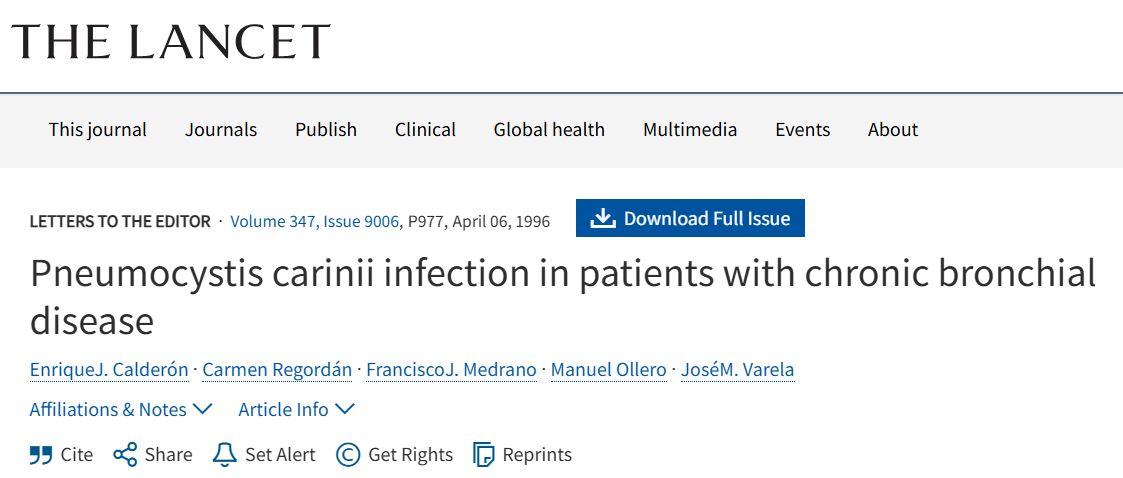Click the download arrow icon
The height and width of the screenshot is (478, 1123).
[603, 218]
